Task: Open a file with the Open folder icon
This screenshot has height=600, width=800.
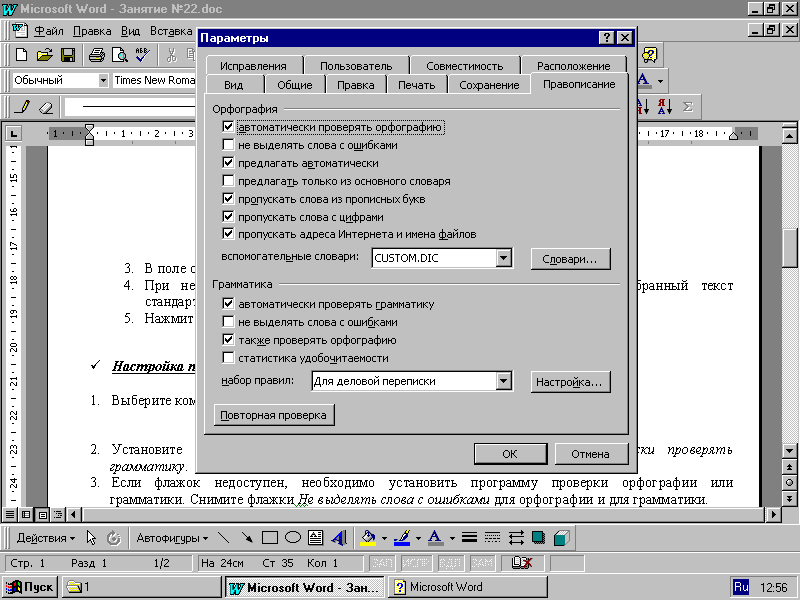Action: click(44, 55)
